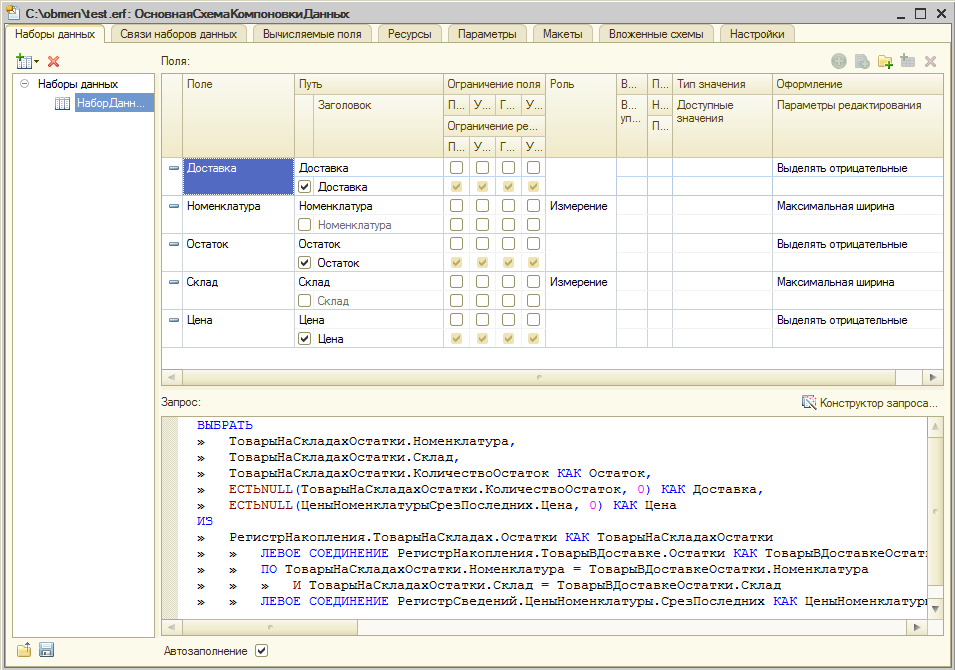Uncheck the Доставка header checkbox
955x670 pixels.
click(305, 186)
